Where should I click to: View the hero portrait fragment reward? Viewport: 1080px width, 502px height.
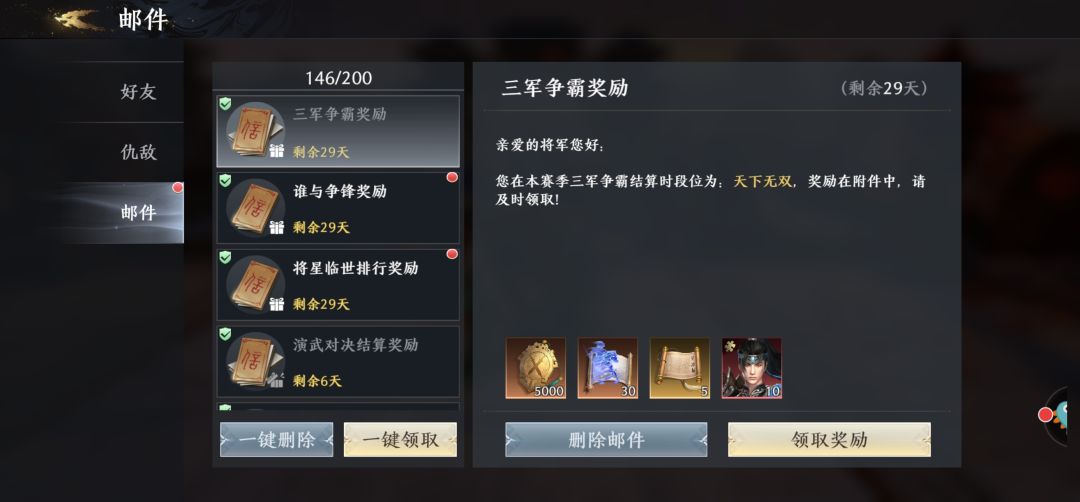click(x=751, y=368)
